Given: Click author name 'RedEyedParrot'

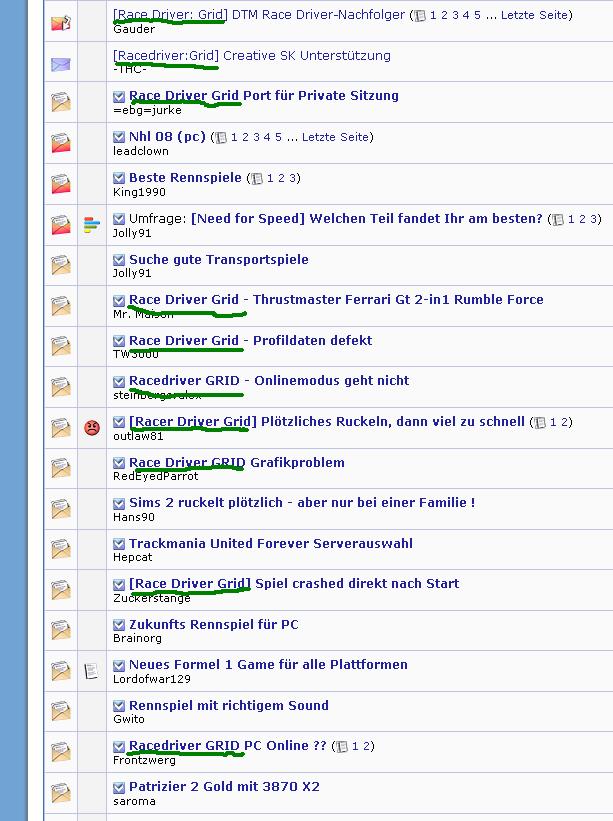Looking at the screenshot, I should point(156,476).
